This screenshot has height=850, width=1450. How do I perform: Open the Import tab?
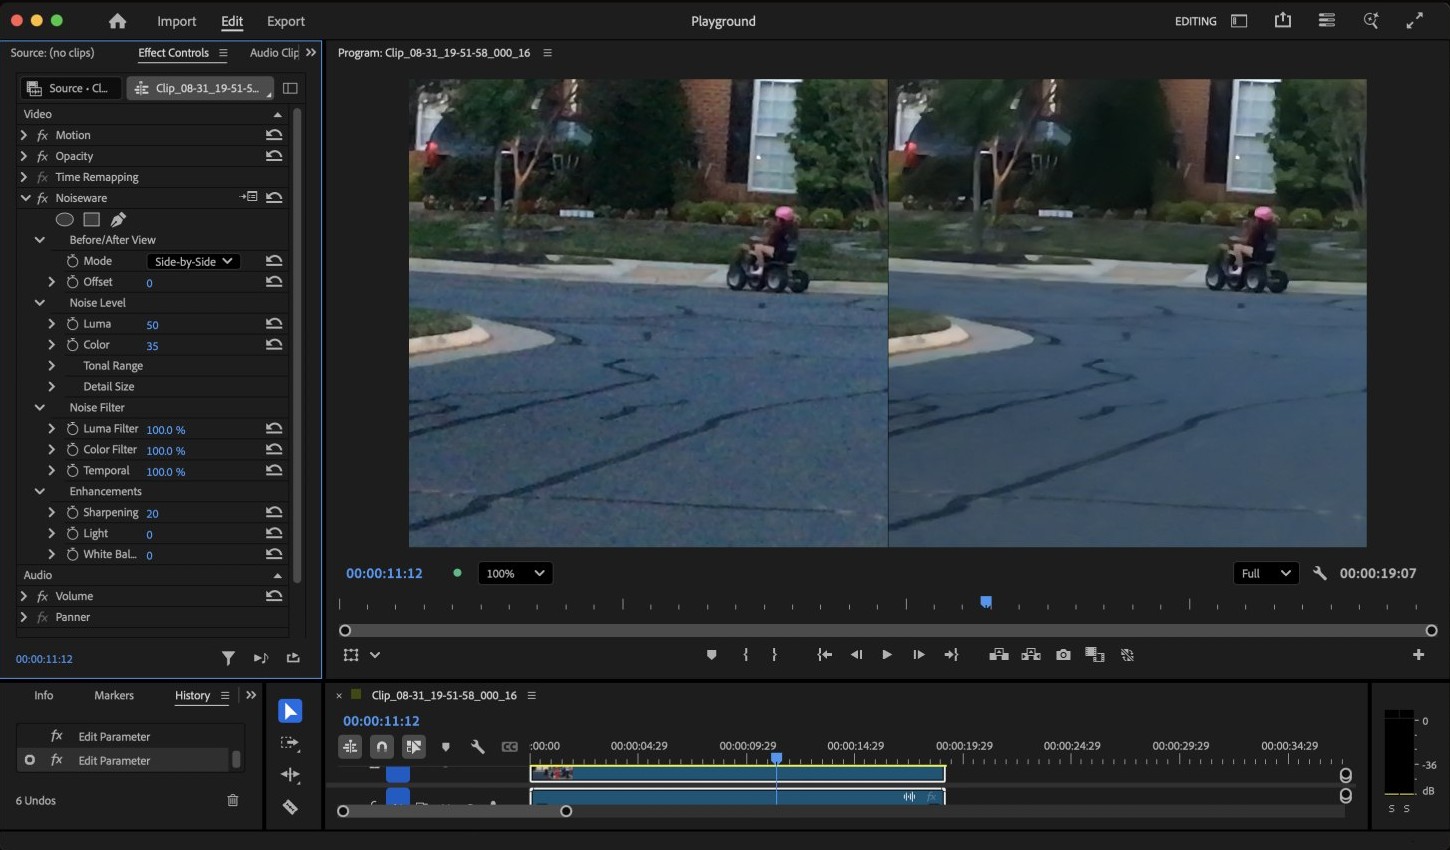point(176,21)
